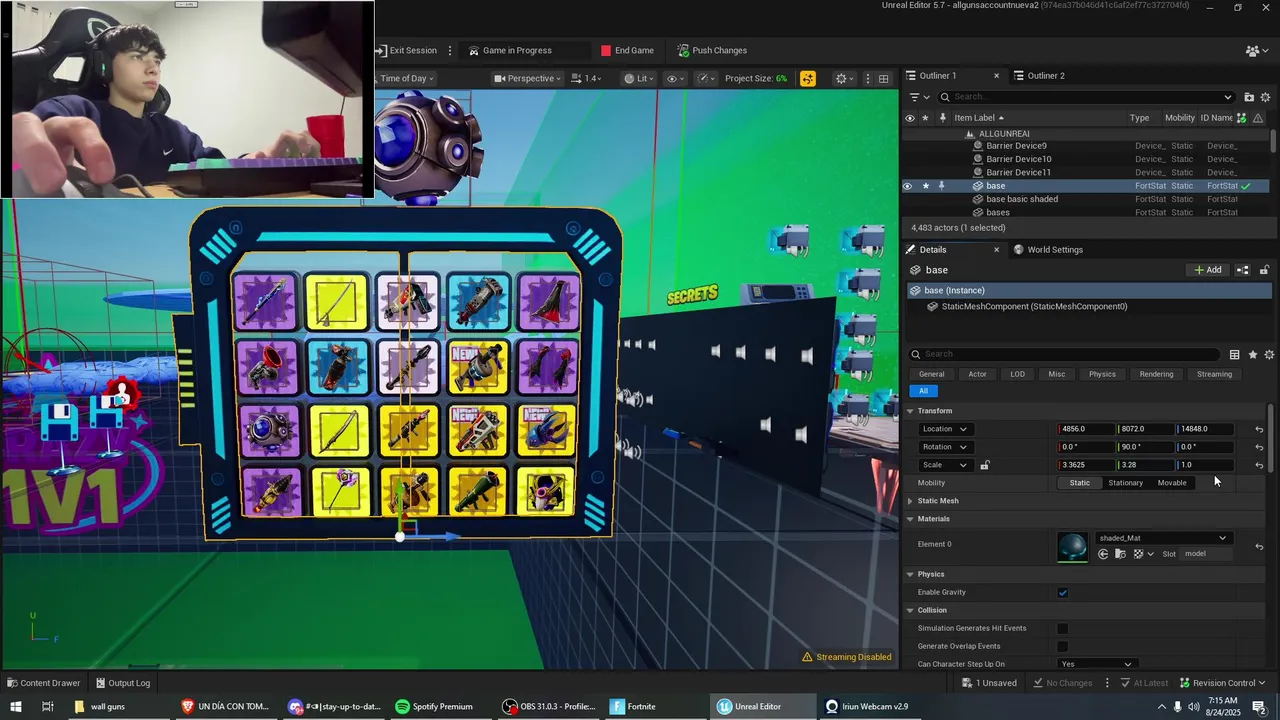Expand the Static Mesh section
The height and width of the screenshot is (720, 1280).
910,501
